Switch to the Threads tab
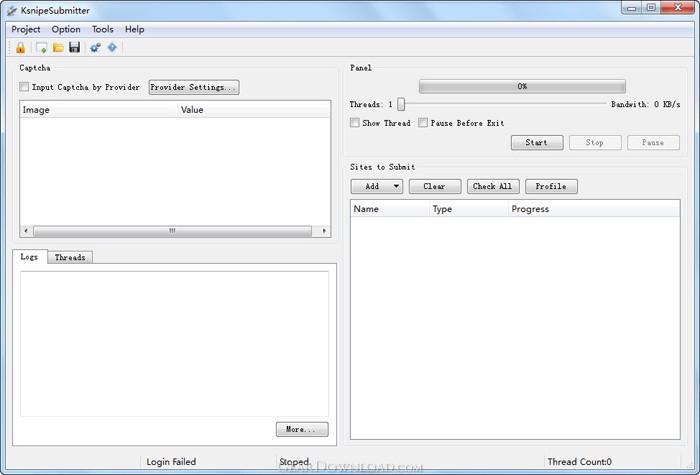 70,257
